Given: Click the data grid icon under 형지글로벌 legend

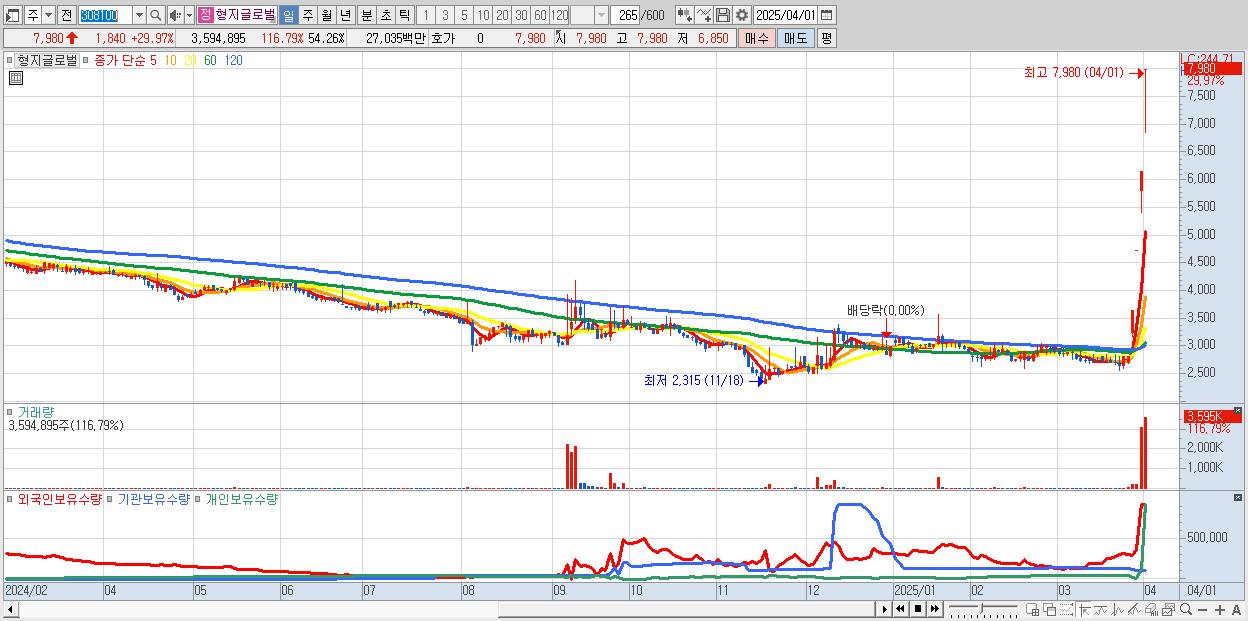Looking at the screenshot, I should (x=15, y=78).
